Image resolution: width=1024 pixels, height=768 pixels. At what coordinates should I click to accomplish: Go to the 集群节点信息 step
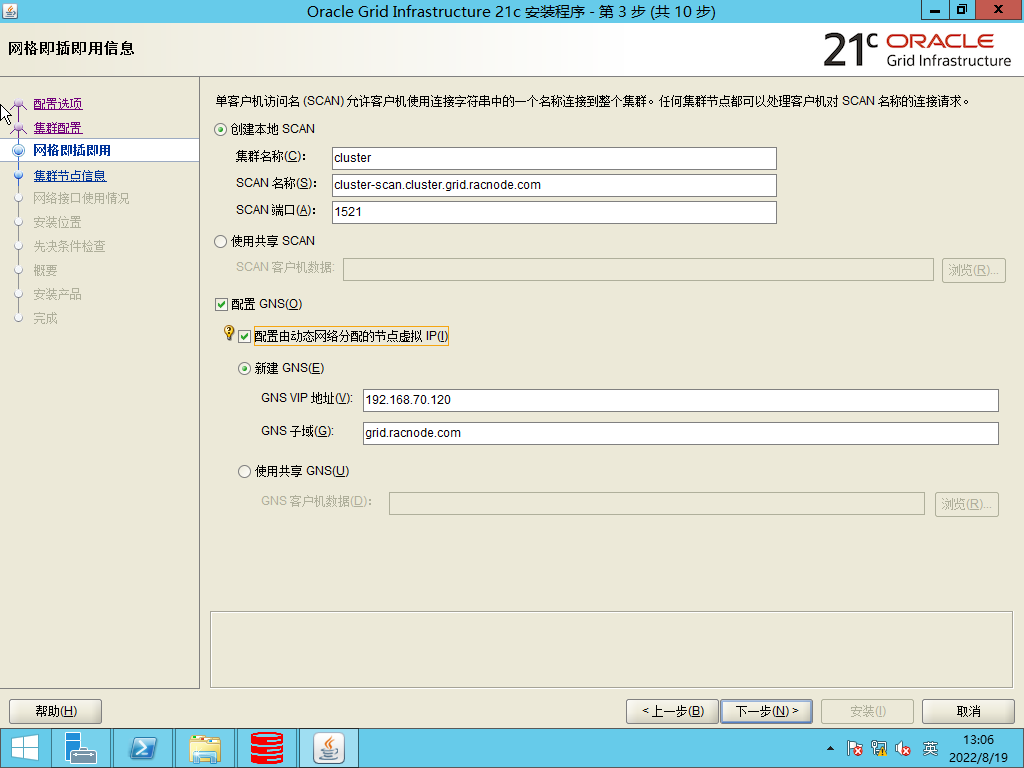[70, 176]
